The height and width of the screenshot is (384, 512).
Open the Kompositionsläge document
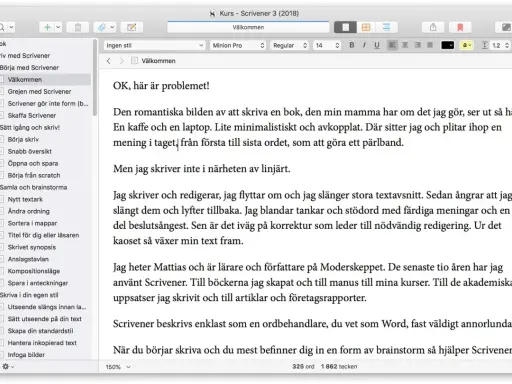[34, 271]
